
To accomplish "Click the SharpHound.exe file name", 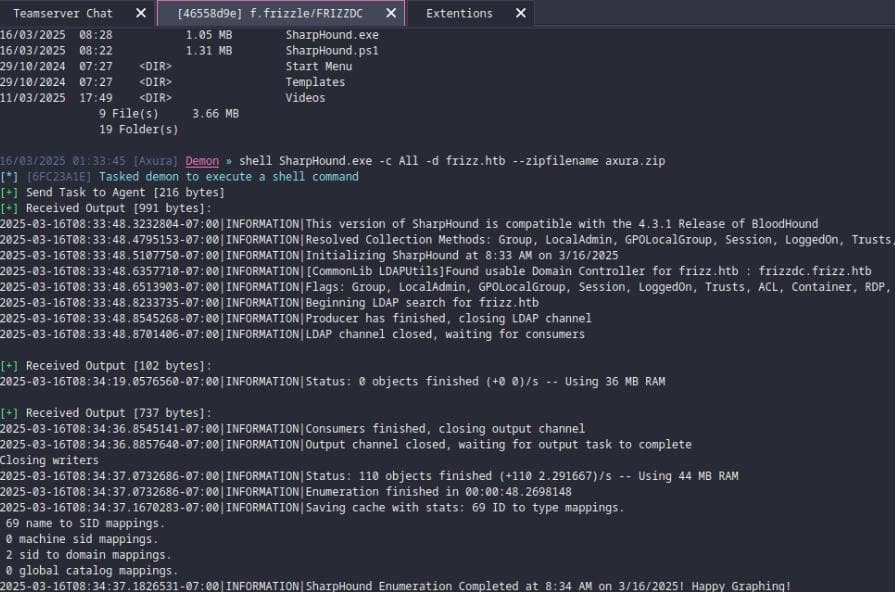I will coord(332,35).
